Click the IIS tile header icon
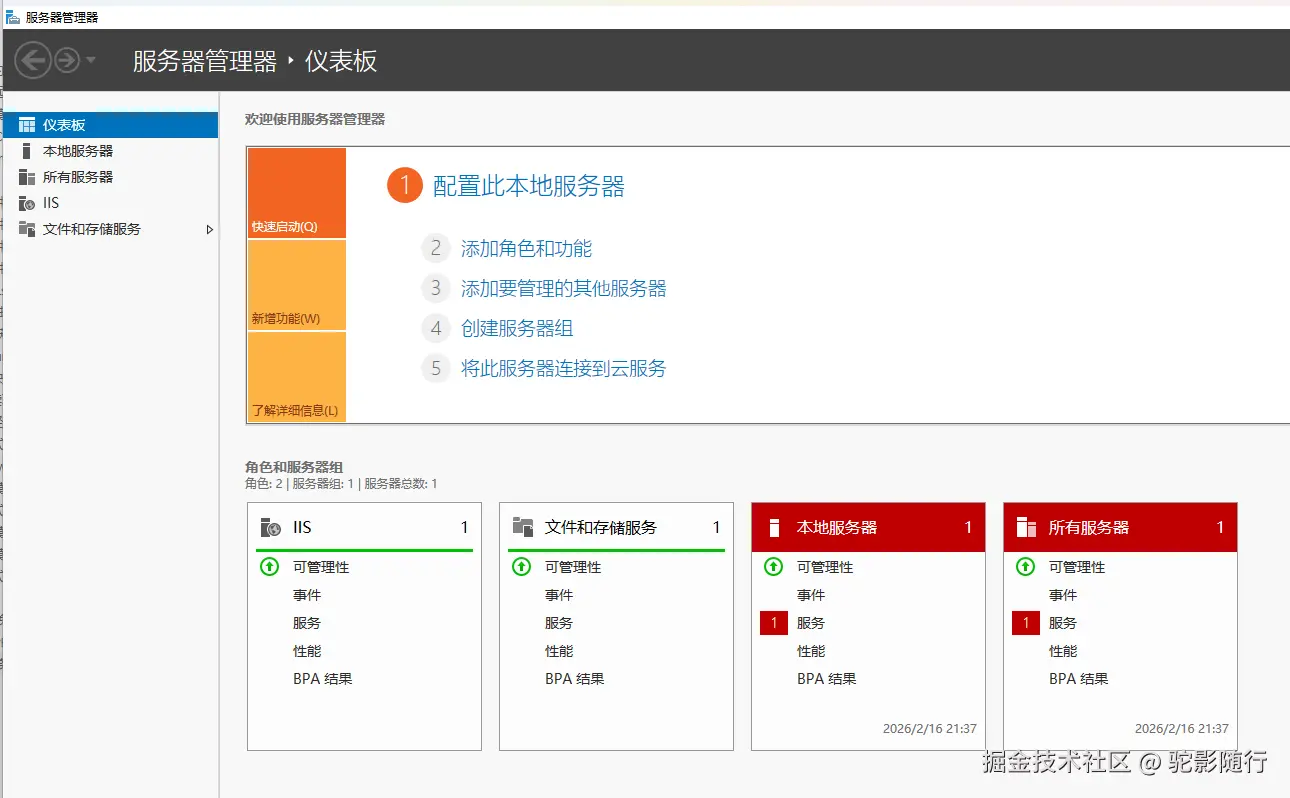The image size is (1290, 798). point(270,528)
